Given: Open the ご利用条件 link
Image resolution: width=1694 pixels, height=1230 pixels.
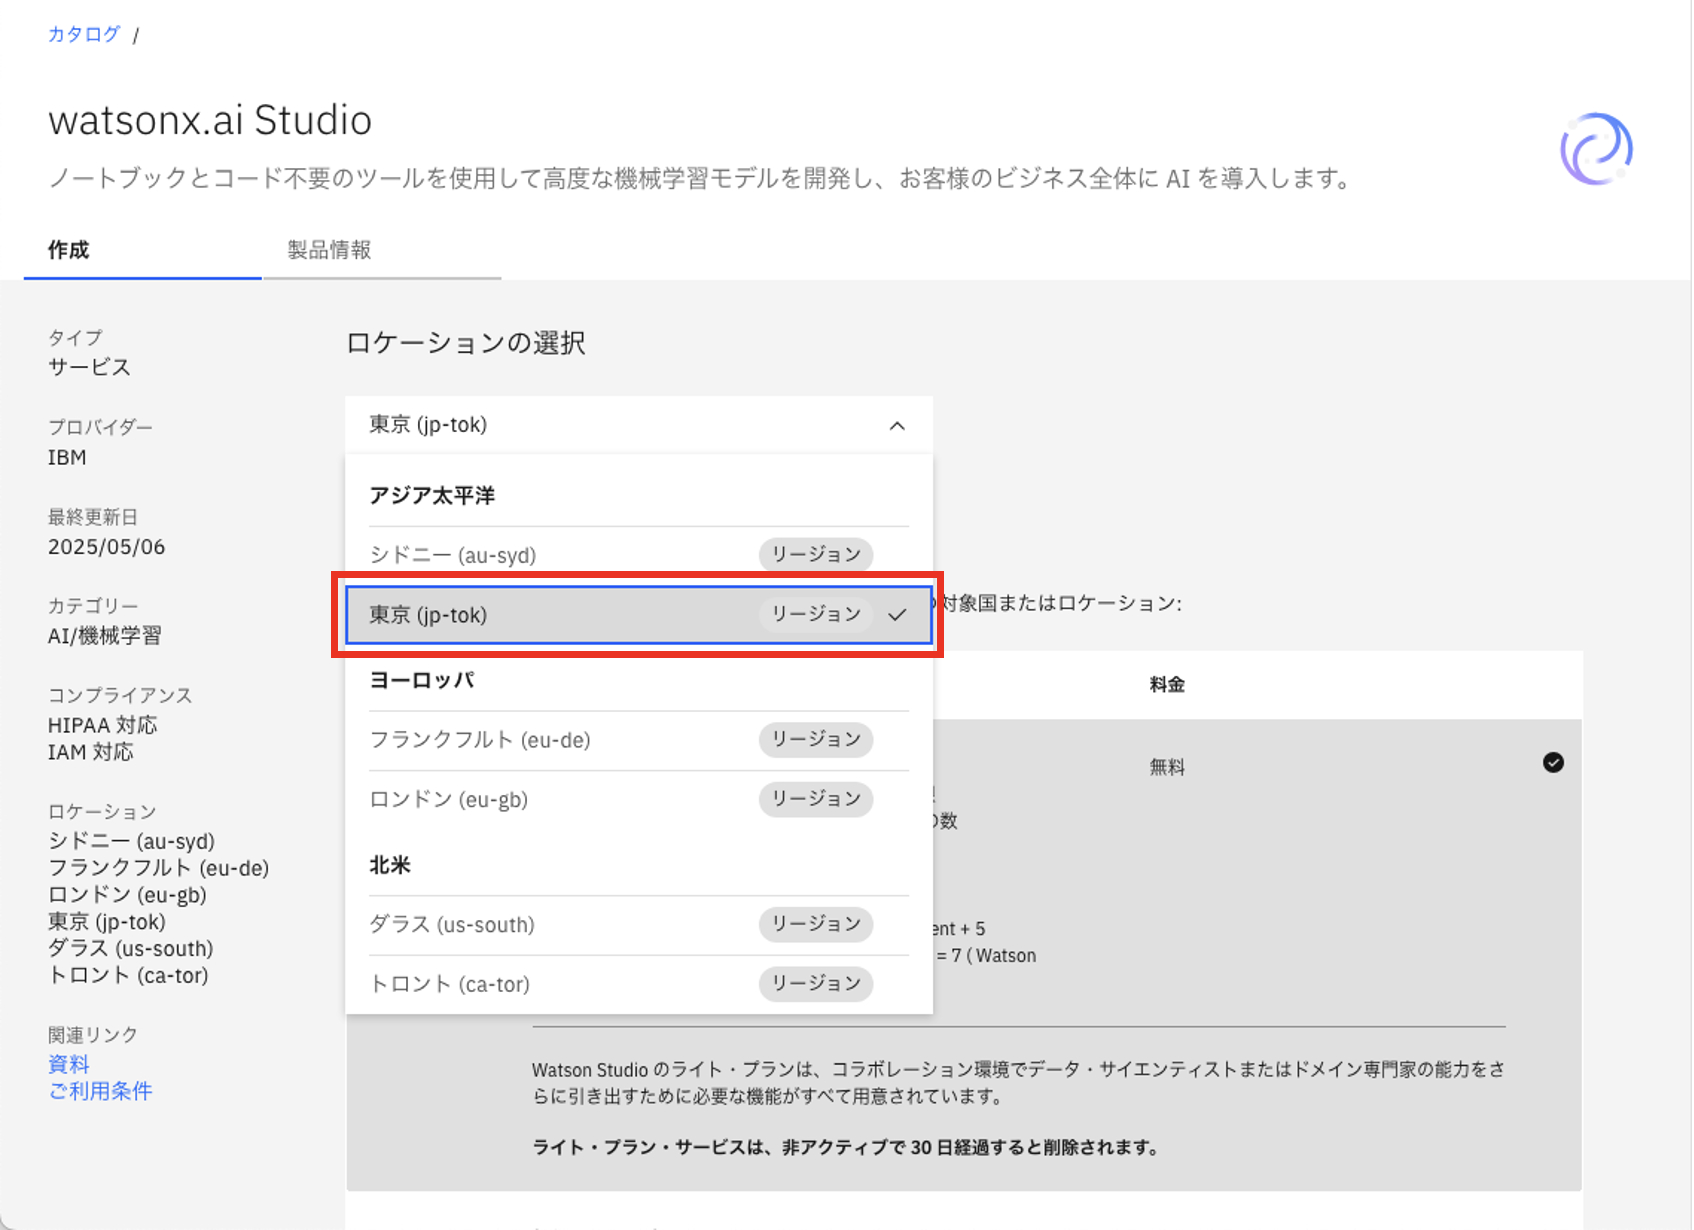Looking at the screenshot, I should click(x=100, y=1091).
